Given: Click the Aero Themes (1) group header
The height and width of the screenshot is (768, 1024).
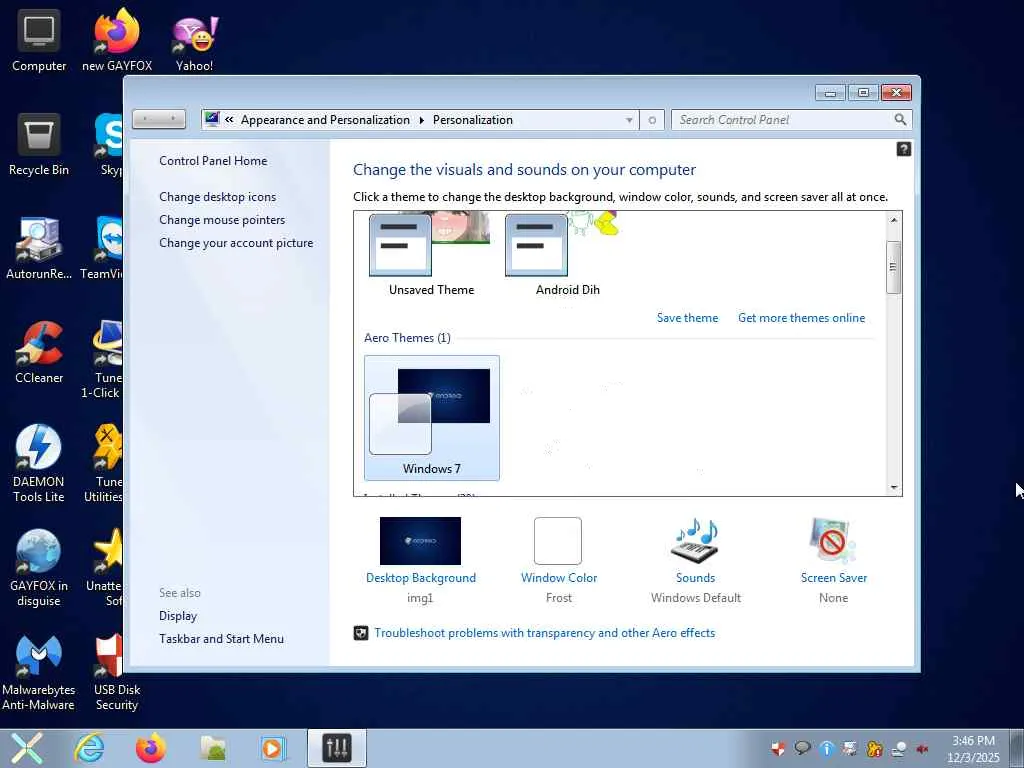Looking at the screenshot, I should pos(407,338).
